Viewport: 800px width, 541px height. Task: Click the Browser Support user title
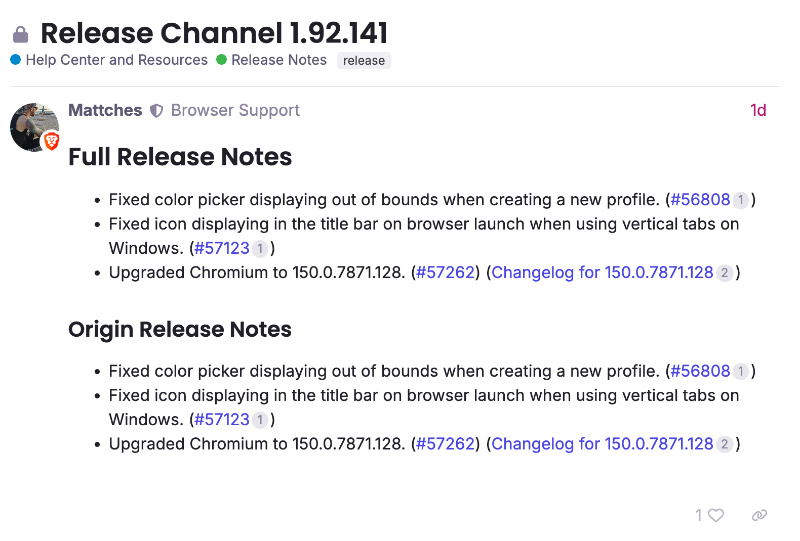click(235, 110)
